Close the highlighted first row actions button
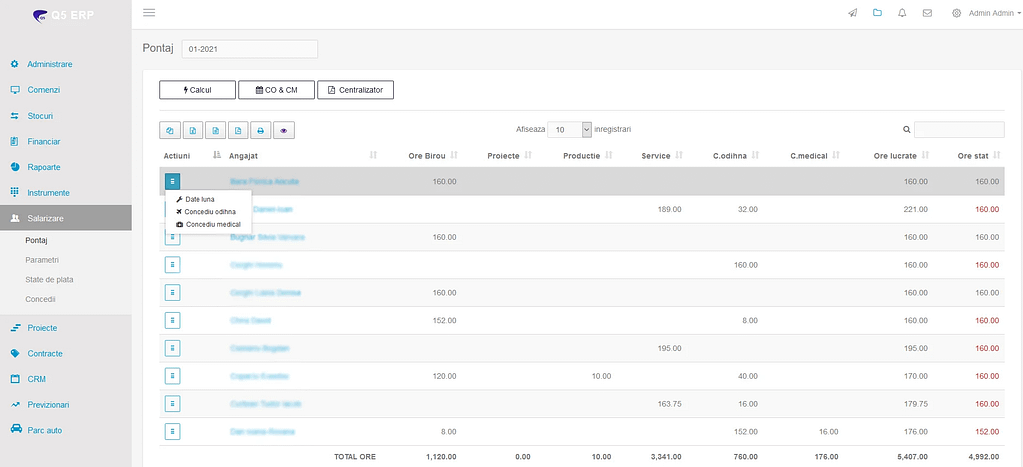The width and height of the screenshot is (1023, 467). point(172,181)
